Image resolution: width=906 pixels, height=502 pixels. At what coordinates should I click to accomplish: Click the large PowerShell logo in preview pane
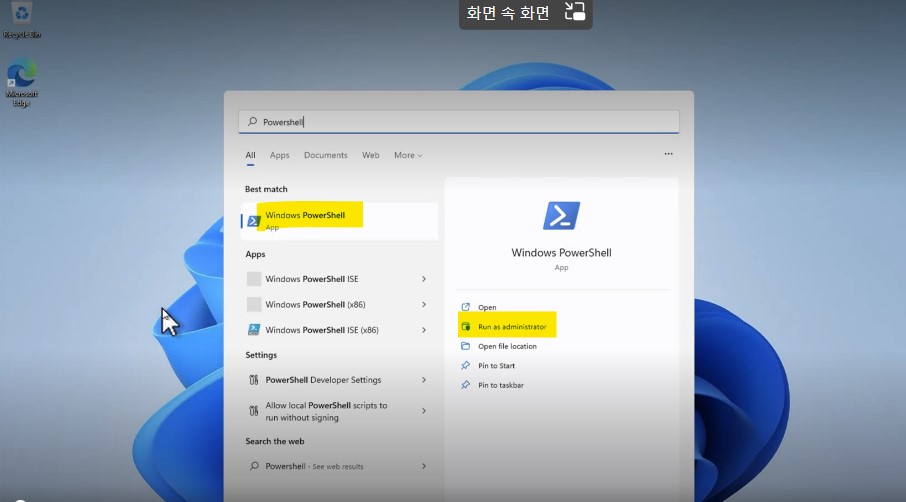pyautogui.click(x=561, y=216)
